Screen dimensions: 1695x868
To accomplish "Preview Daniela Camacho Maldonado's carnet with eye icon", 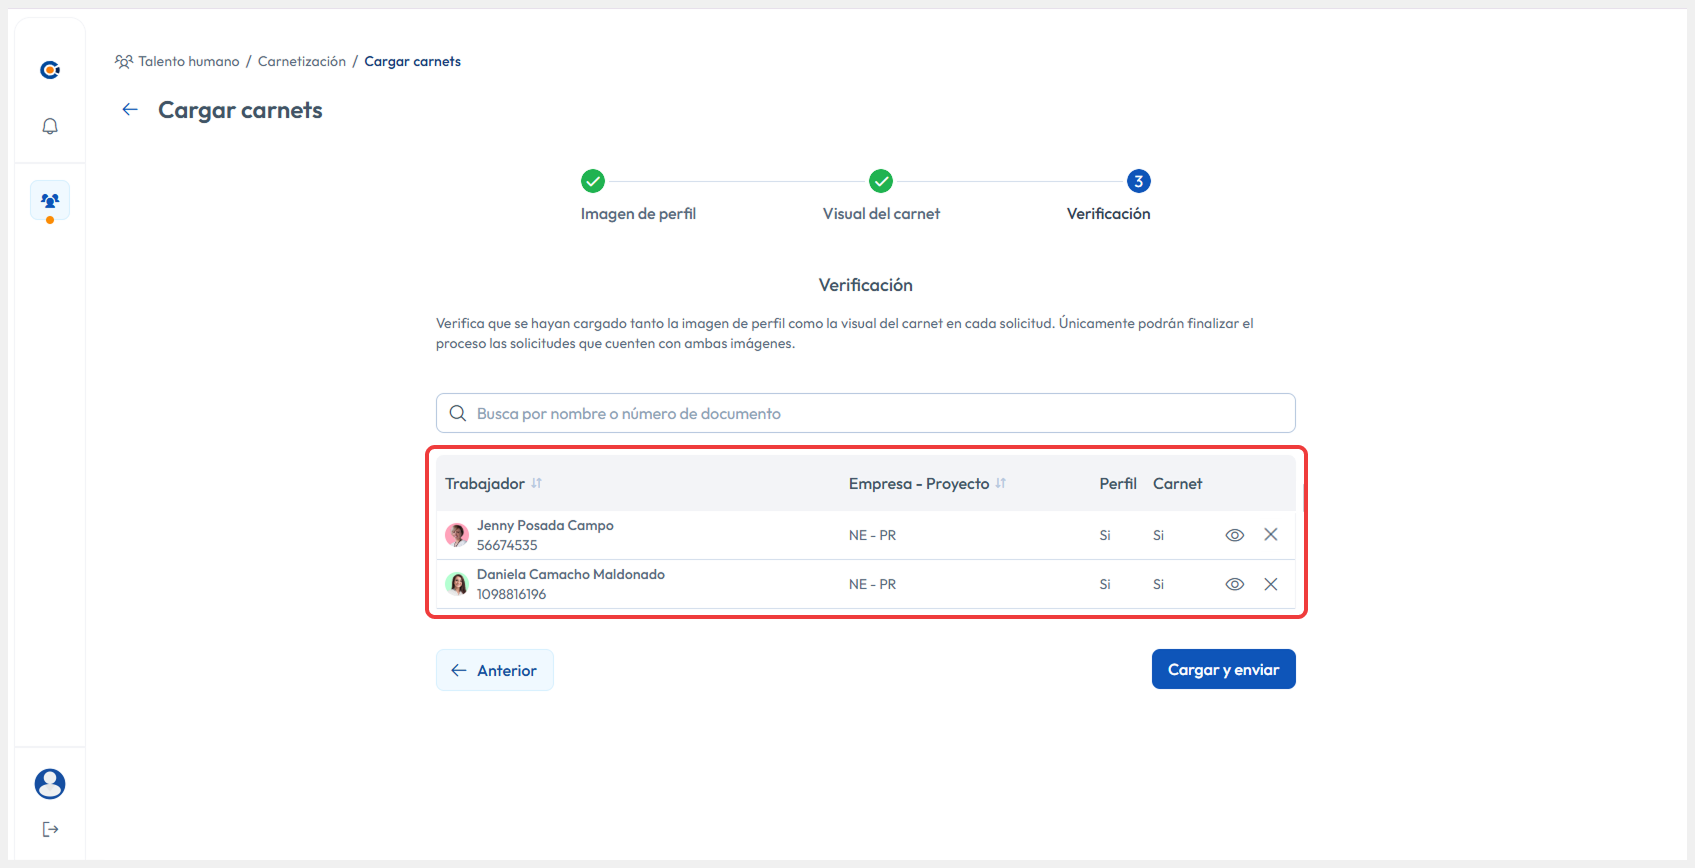I will [x=1235, y=584].
